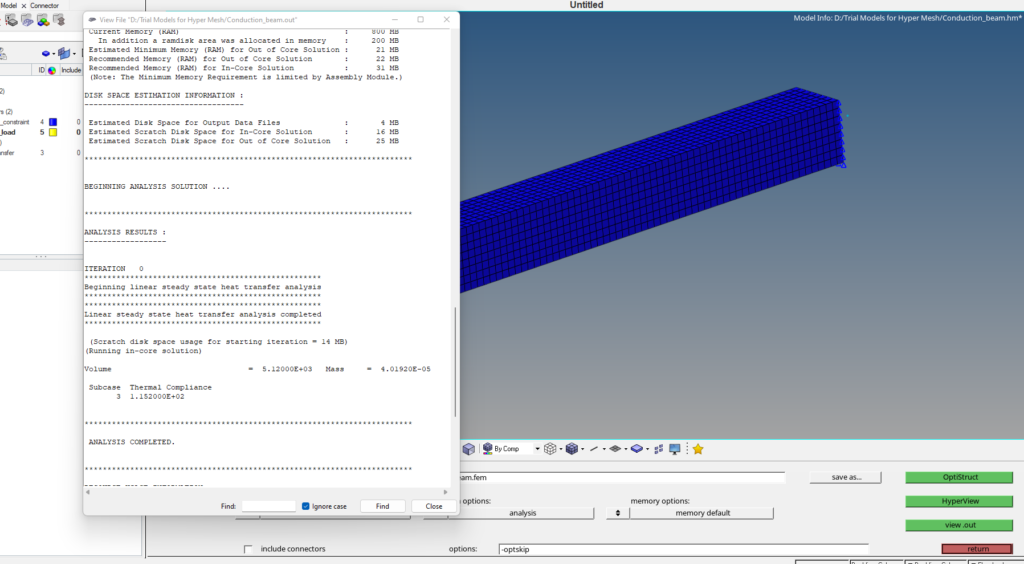1024x564 pixels.
Task: Click the monitor screen icon in the toolbar
Action: pyautogui.click(x=675, y=449)
